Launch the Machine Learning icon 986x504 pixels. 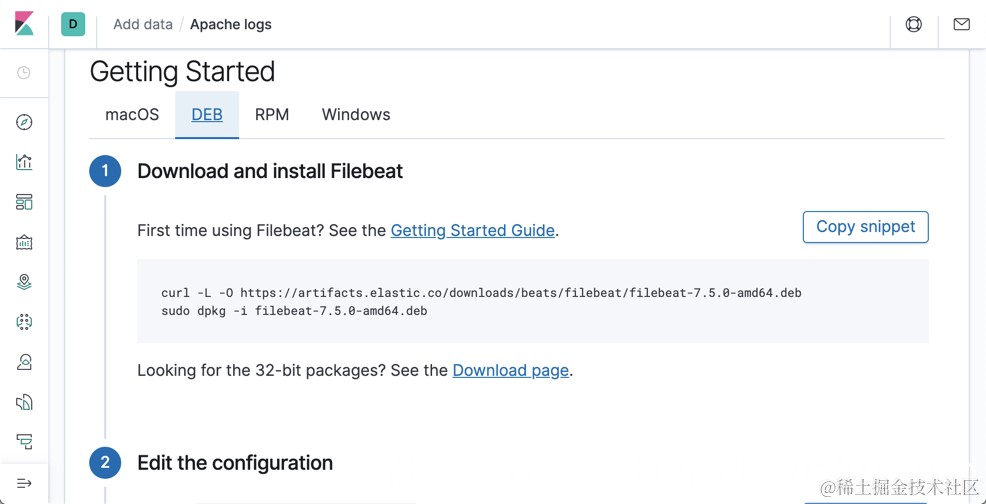24,322
